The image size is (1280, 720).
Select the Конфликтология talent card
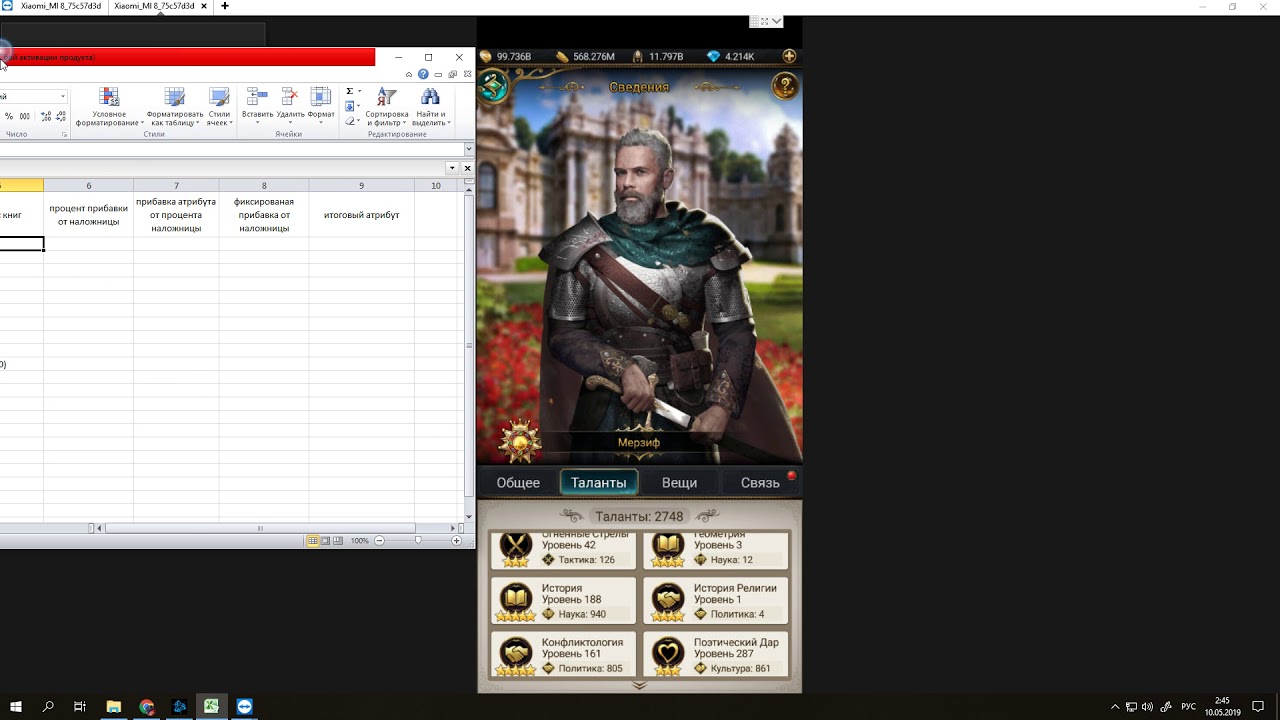click(x=563, y=654)
